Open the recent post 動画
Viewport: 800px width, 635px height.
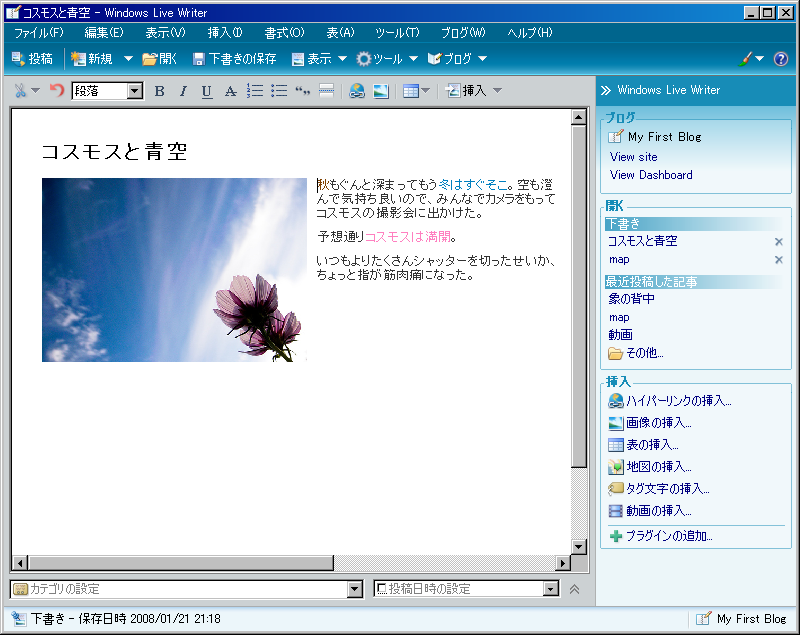[x=620, y=335]
